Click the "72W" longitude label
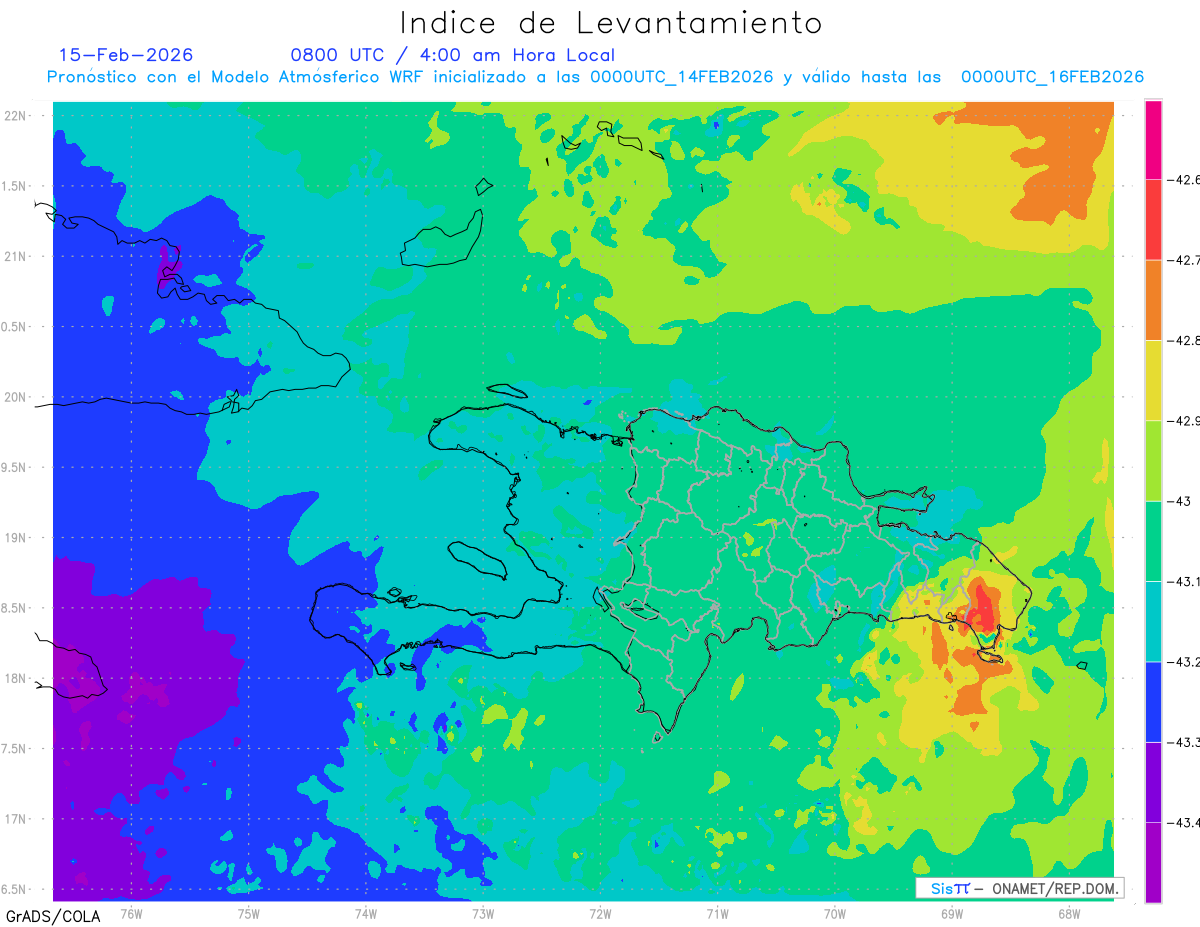This screenshot has width=1200, height=927. (600, 914)
